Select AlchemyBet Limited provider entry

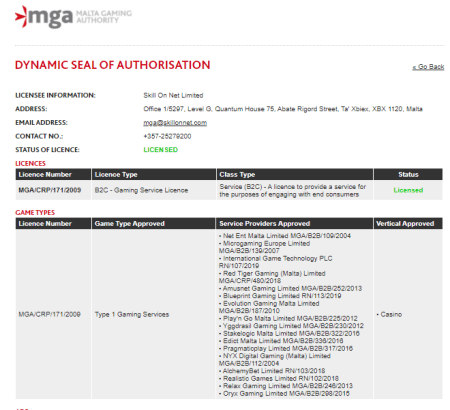(272, 371)
